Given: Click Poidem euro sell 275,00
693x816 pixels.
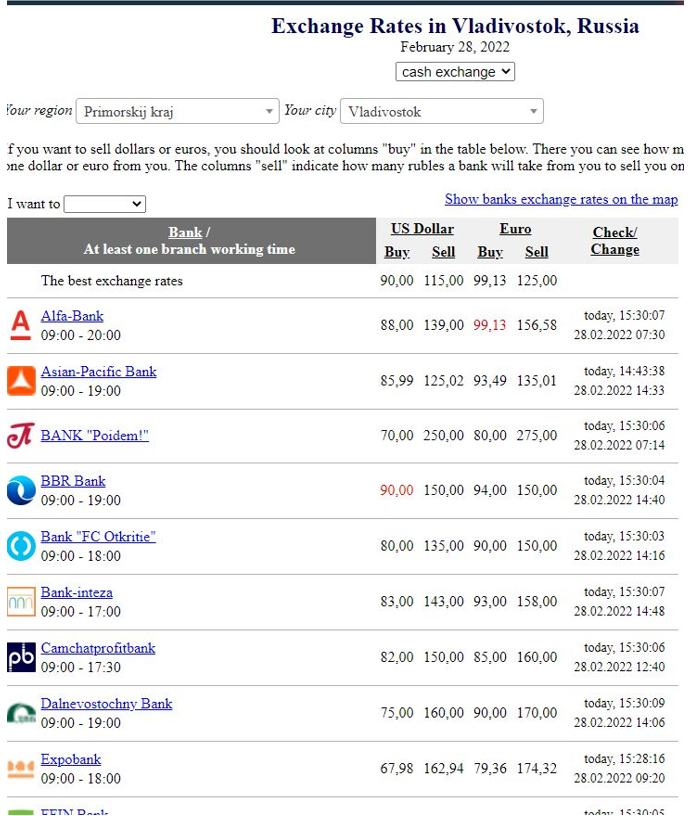Looking at the screenshot, I should [537, 436].
